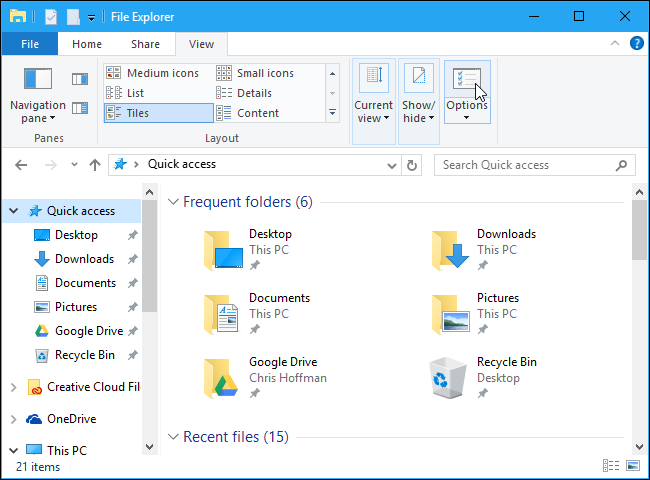
Task: Switch to details view in status bar
Action: 610,466
